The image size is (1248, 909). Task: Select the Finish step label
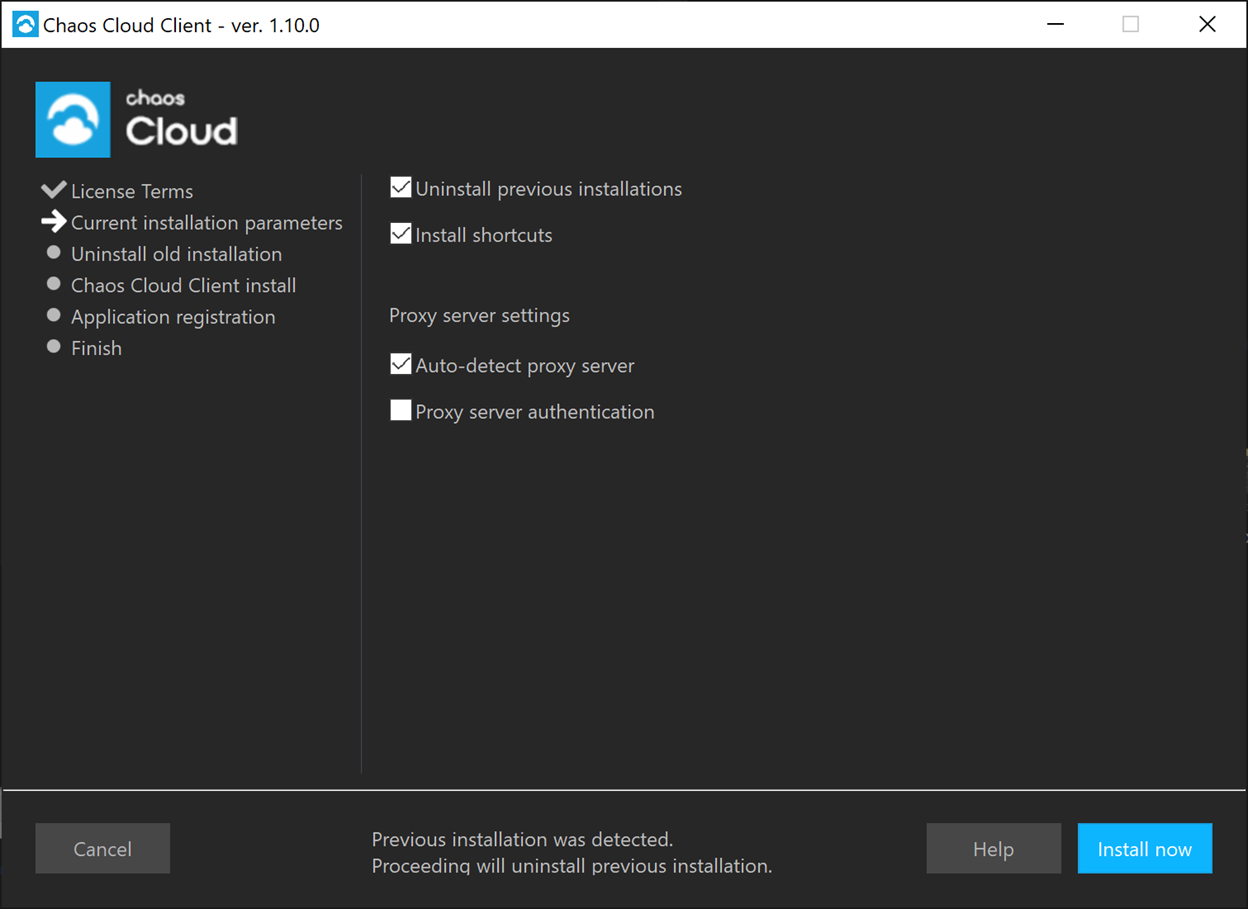click(x=96, y=347)
